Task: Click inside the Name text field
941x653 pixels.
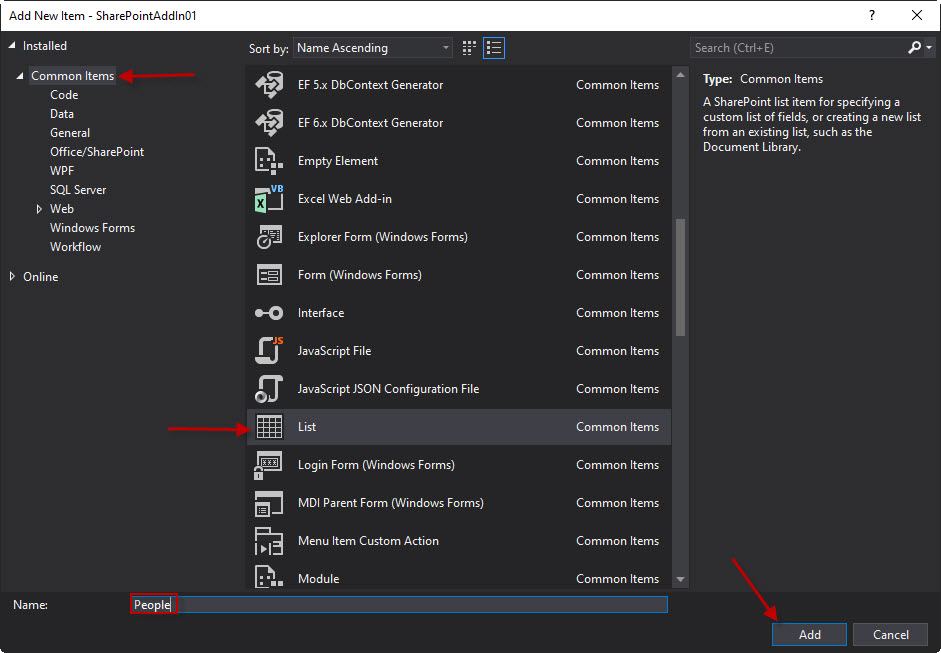Action: 398,604
